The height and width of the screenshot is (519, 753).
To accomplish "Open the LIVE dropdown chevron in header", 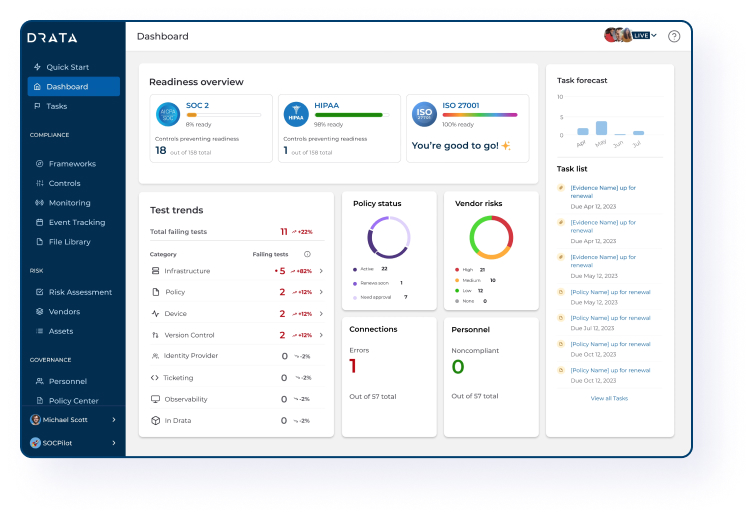I will click(x=654, y=35).
